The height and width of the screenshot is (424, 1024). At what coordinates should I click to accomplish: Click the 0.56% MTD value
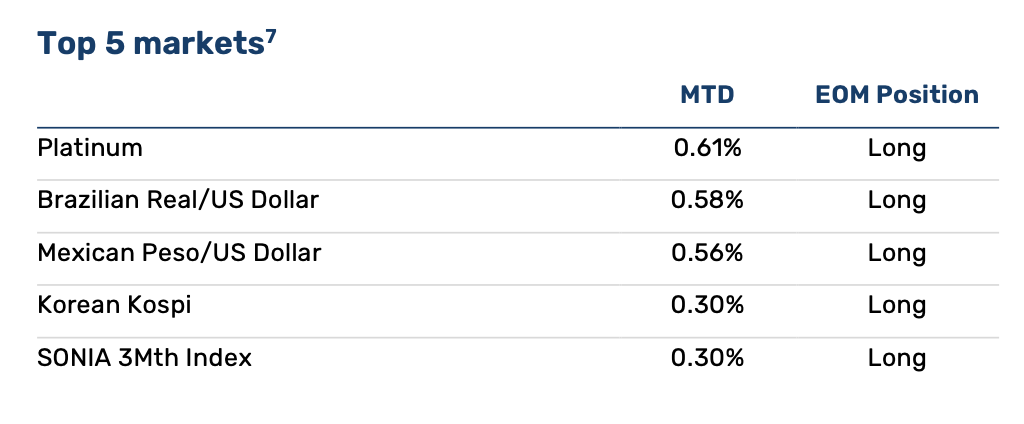(x=707, y=252)
